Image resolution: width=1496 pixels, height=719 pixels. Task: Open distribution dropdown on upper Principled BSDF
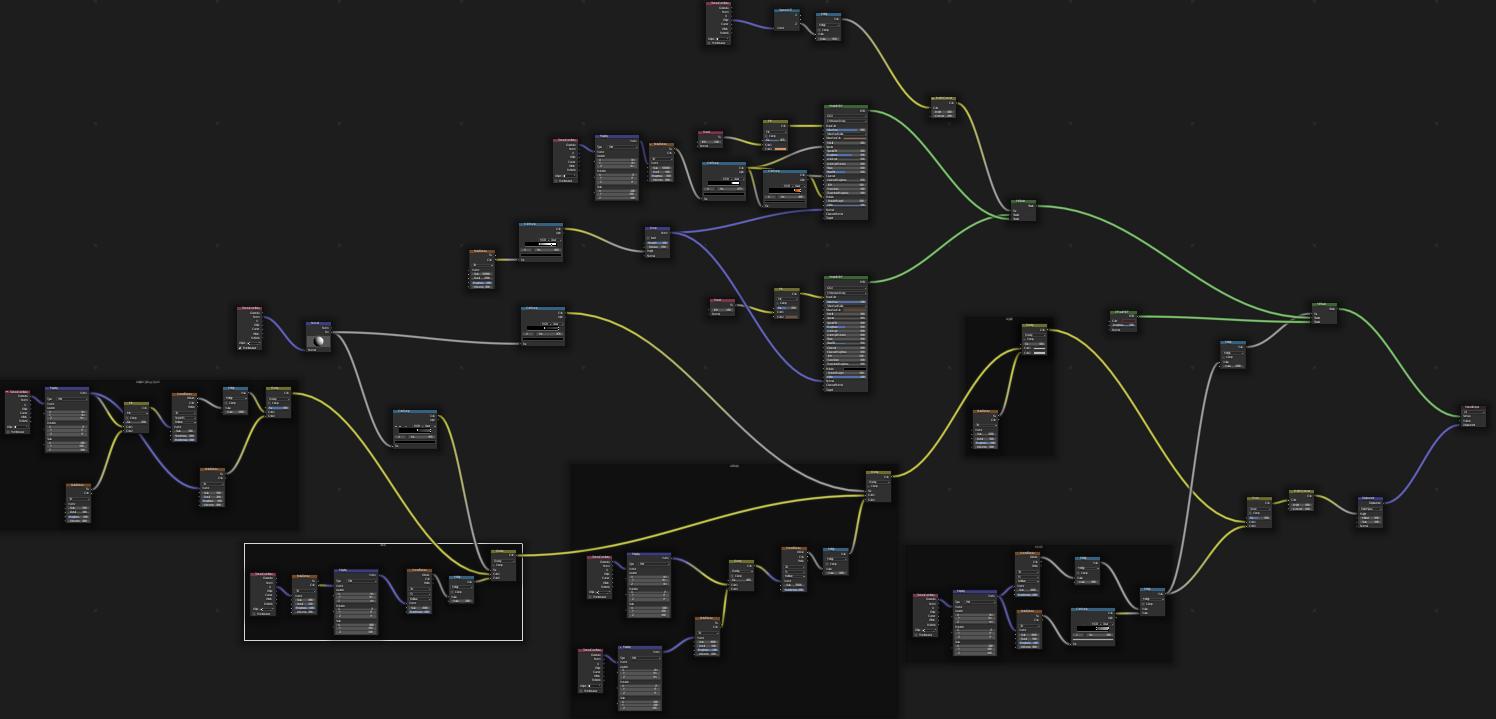846,116
